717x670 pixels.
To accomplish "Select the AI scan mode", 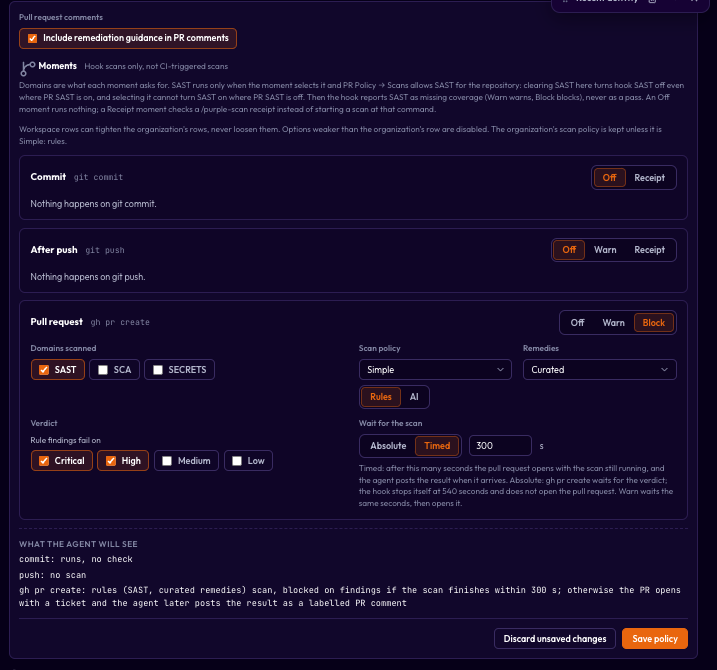I will pos(414,397).
